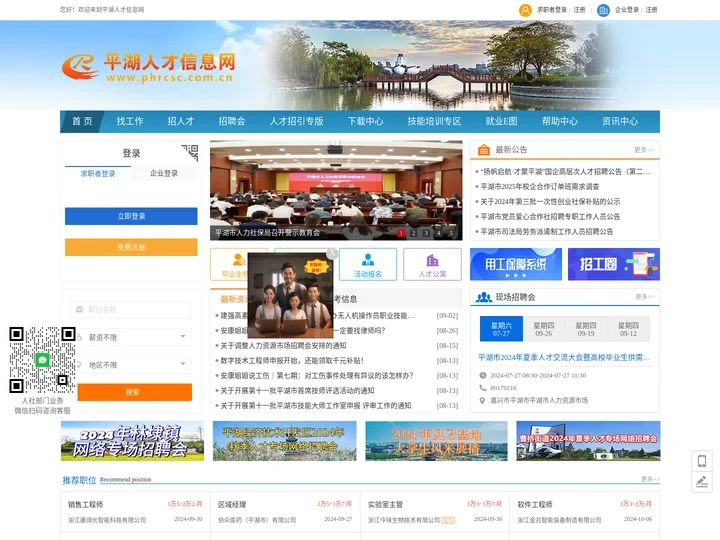Click 企业登录 link in top bar
This screenshot has height=540, width=720.
pos(627,10)
